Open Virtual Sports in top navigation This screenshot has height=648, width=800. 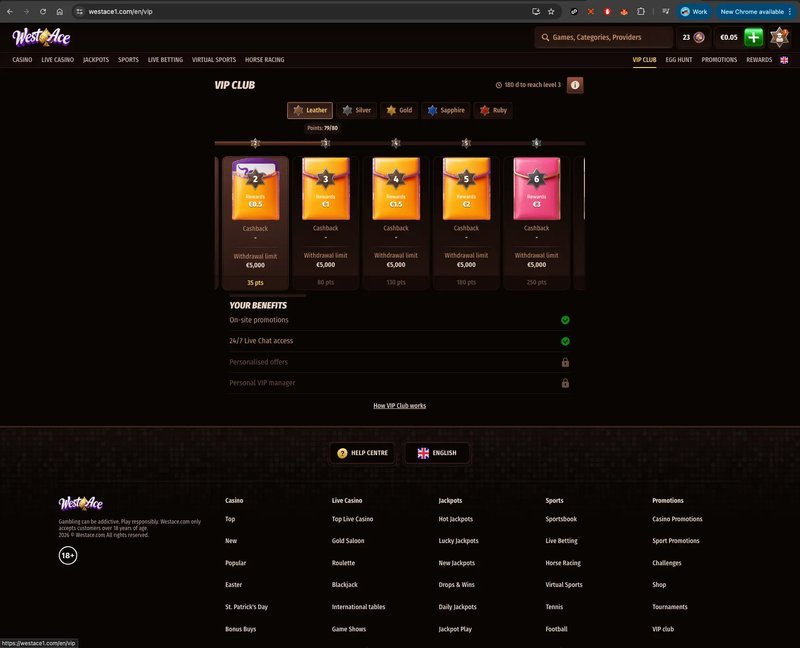214,60
